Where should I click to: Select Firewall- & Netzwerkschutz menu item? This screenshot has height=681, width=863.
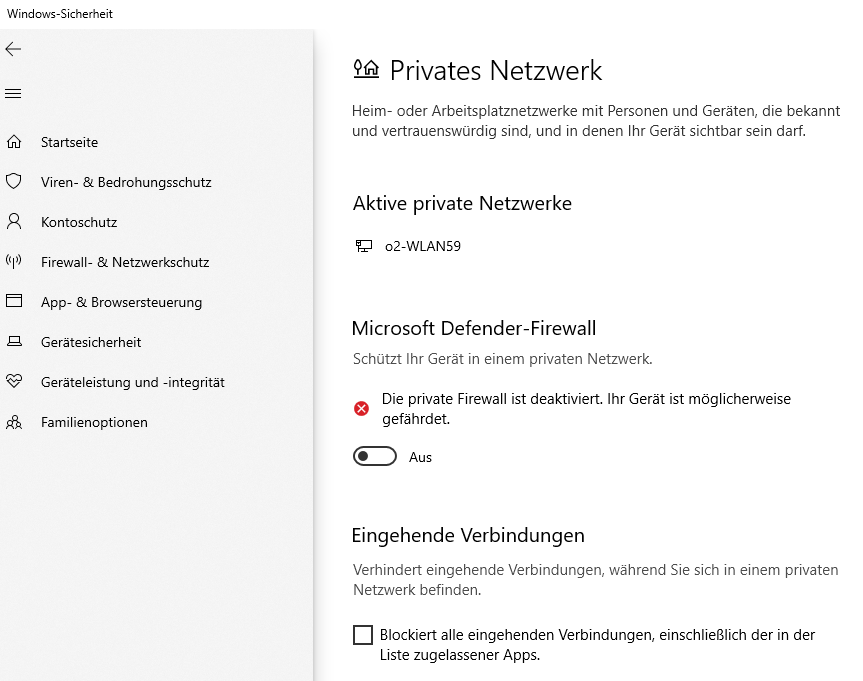(x=125, y=262)
